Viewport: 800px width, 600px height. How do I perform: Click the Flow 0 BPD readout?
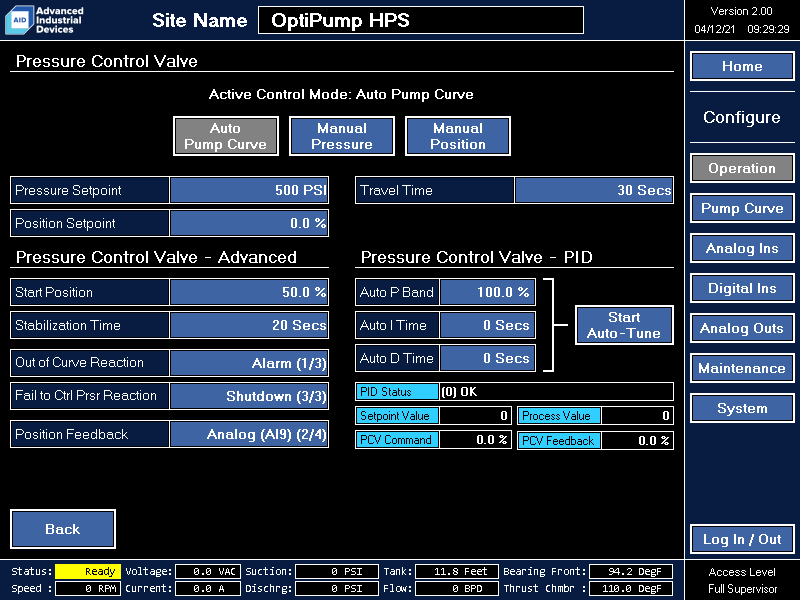click(x=456, y=588)
